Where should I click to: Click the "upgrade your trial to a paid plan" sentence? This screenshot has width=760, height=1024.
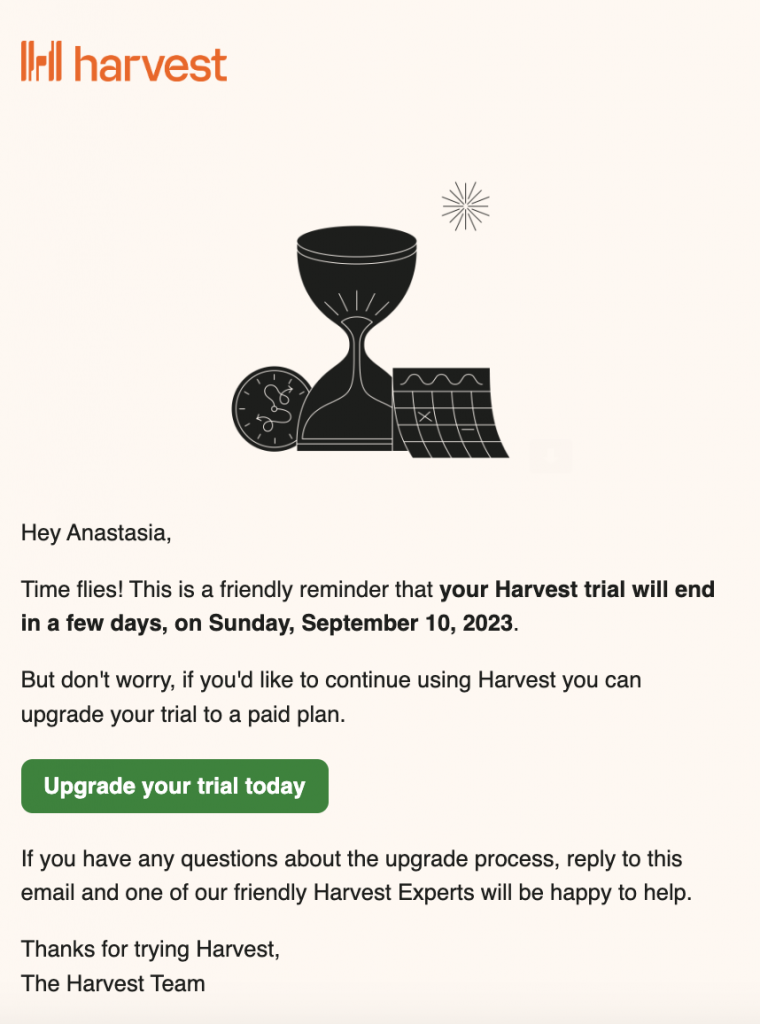[183, 714]
